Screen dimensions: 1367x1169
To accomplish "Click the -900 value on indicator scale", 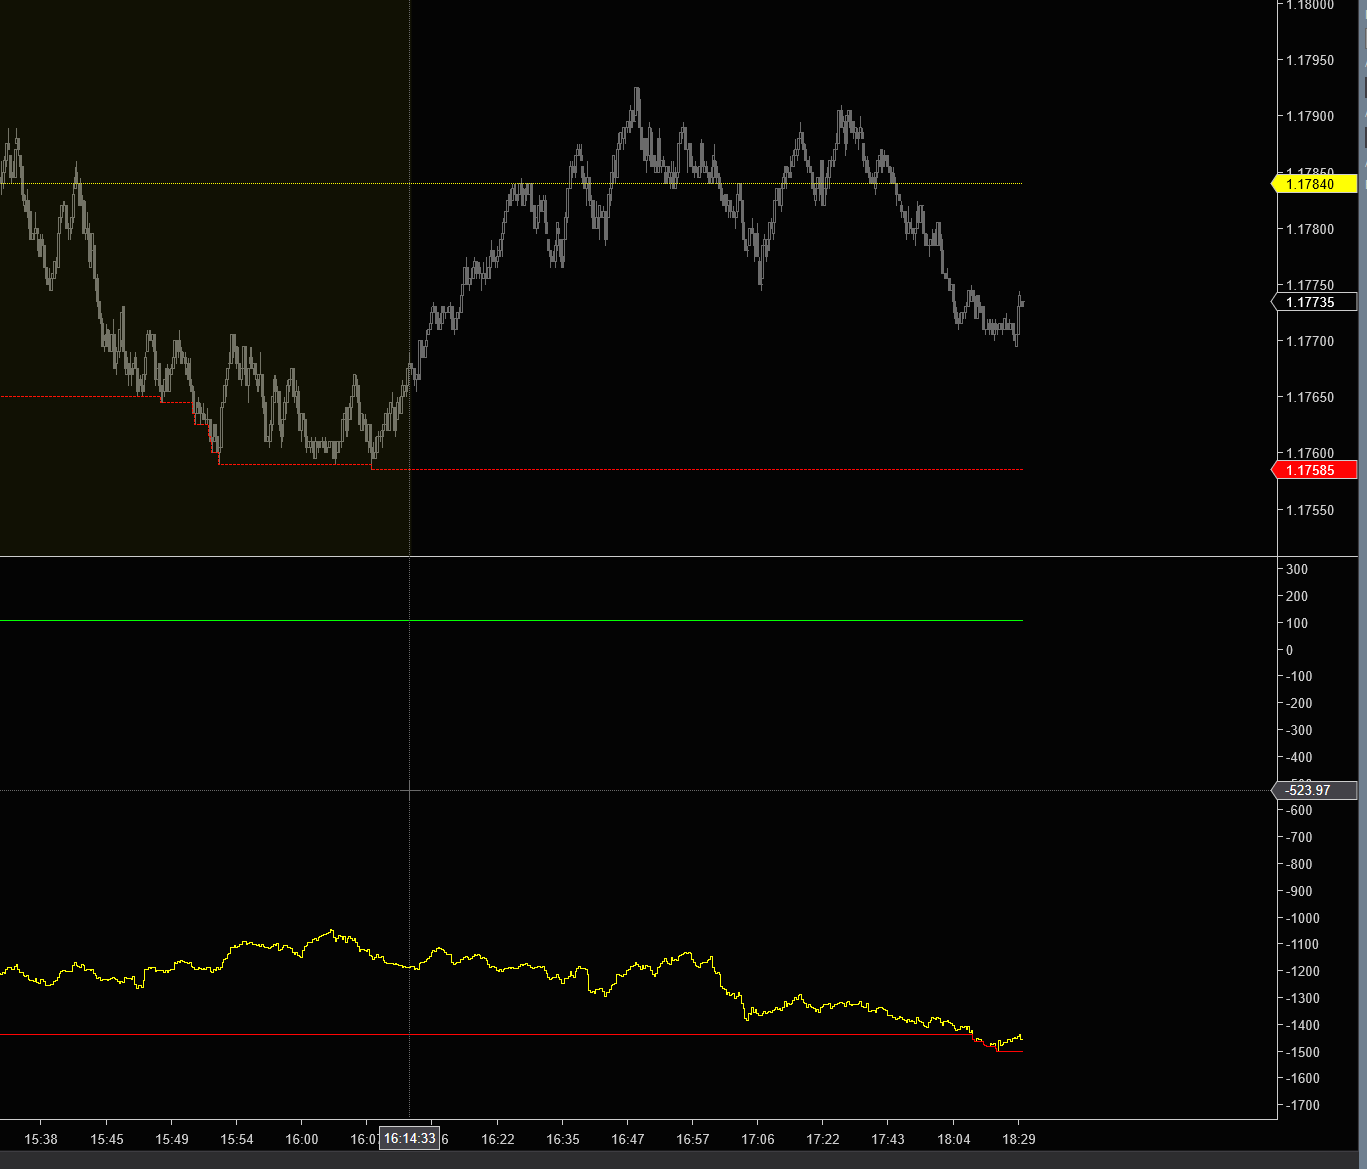I will tap(1299, 891).
